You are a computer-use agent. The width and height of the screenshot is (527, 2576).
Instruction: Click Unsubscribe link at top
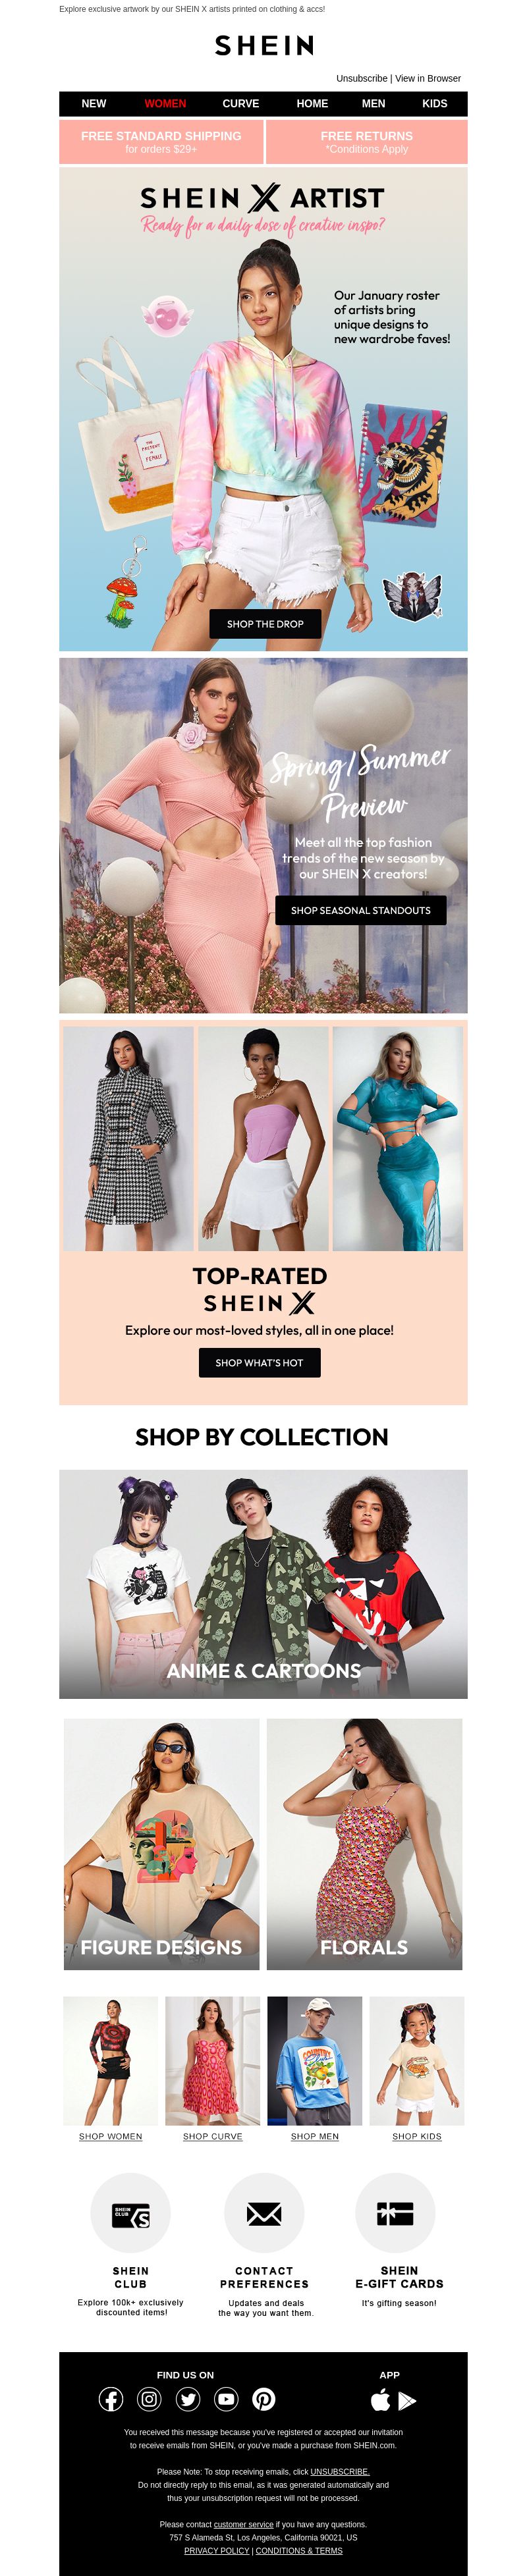362,78
